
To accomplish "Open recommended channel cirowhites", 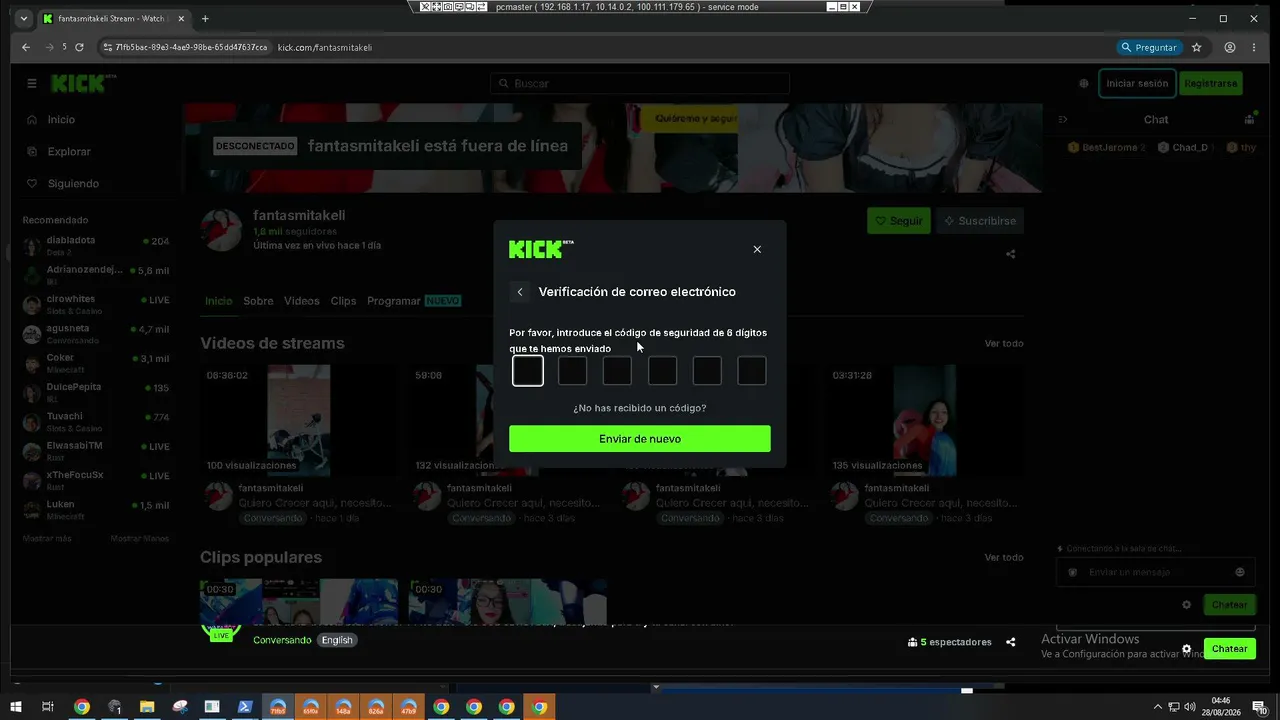I will (x=96, y=304).
